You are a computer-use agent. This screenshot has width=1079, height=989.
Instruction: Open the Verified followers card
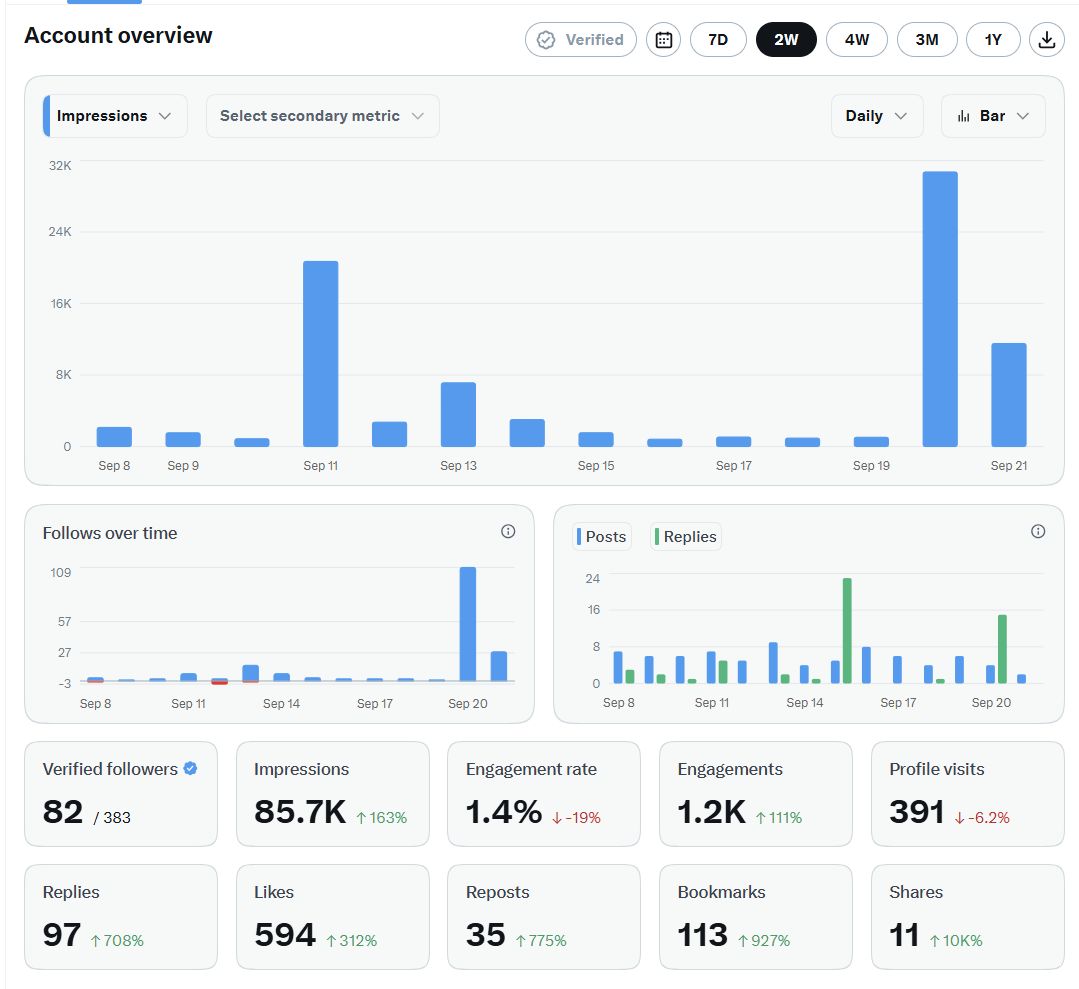(121, 794)
